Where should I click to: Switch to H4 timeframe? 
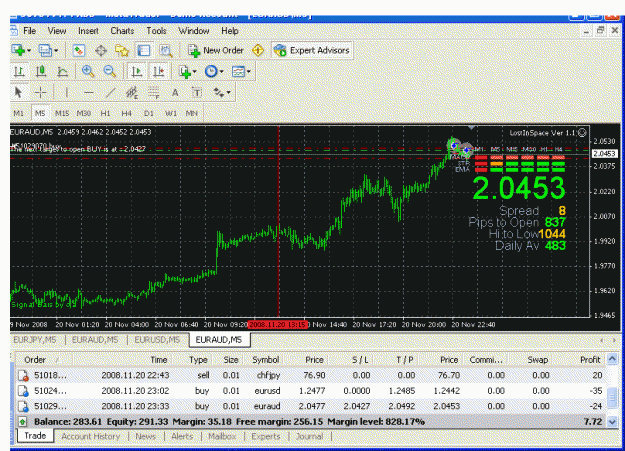(x=127, y=113)
